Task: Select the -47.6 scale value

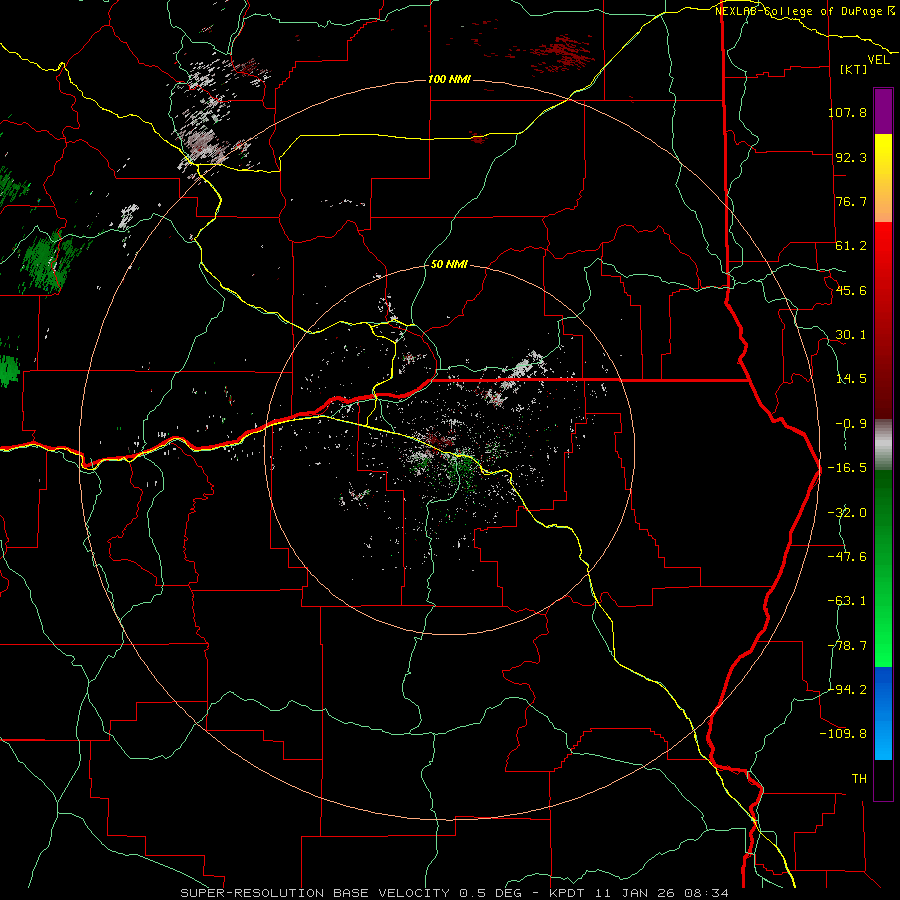Action: (x=847, y=557)
